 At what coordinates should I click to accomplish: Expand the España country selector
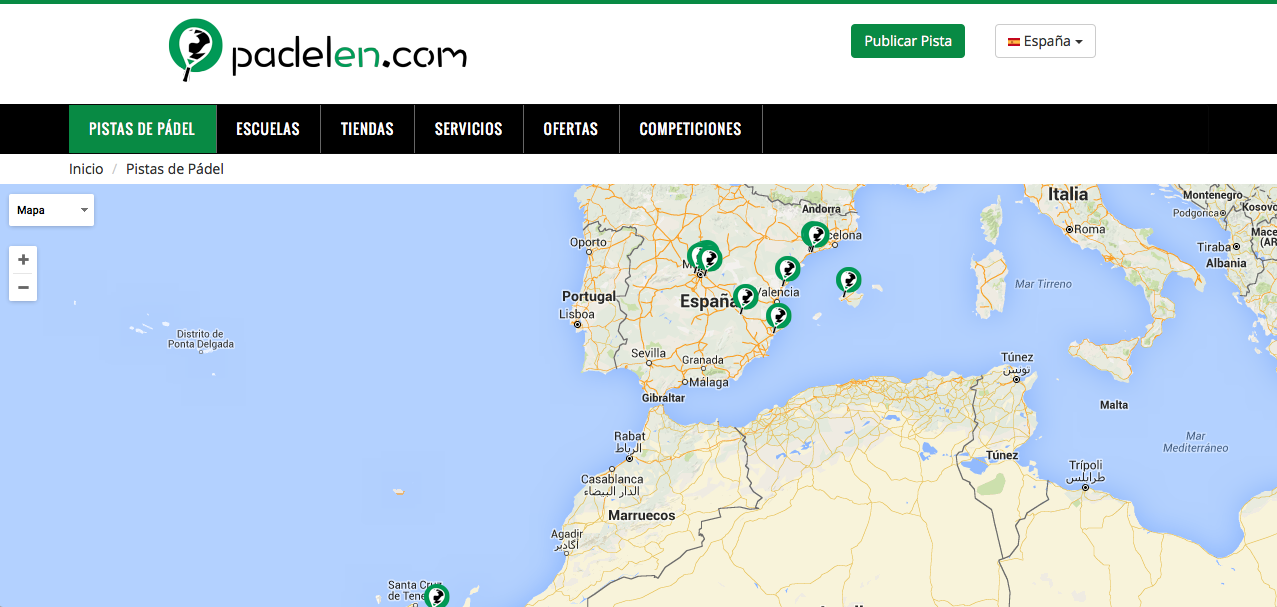1045,41
